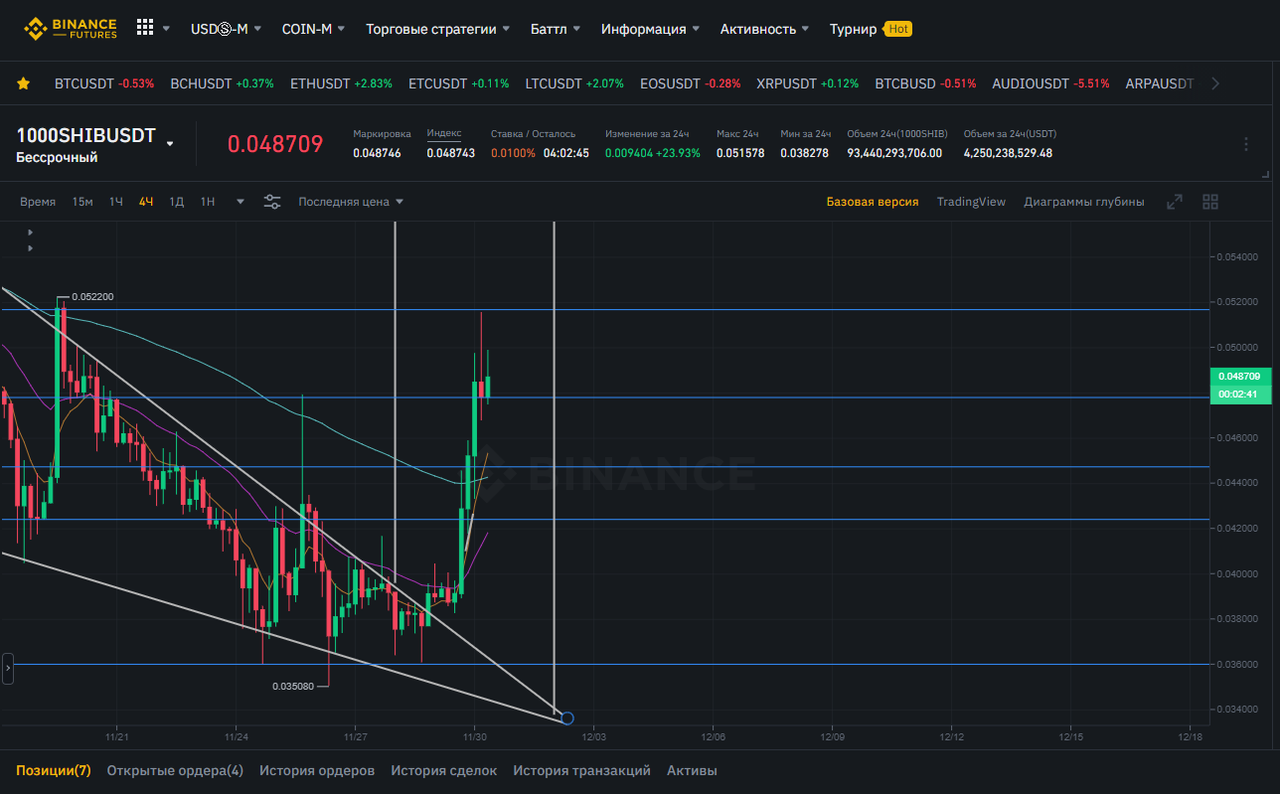Viewport: 1280px width, 794px height.
Task: Open the 1000SHIBUSDT pair selector dropdown
Action: [x=170, y=144]
